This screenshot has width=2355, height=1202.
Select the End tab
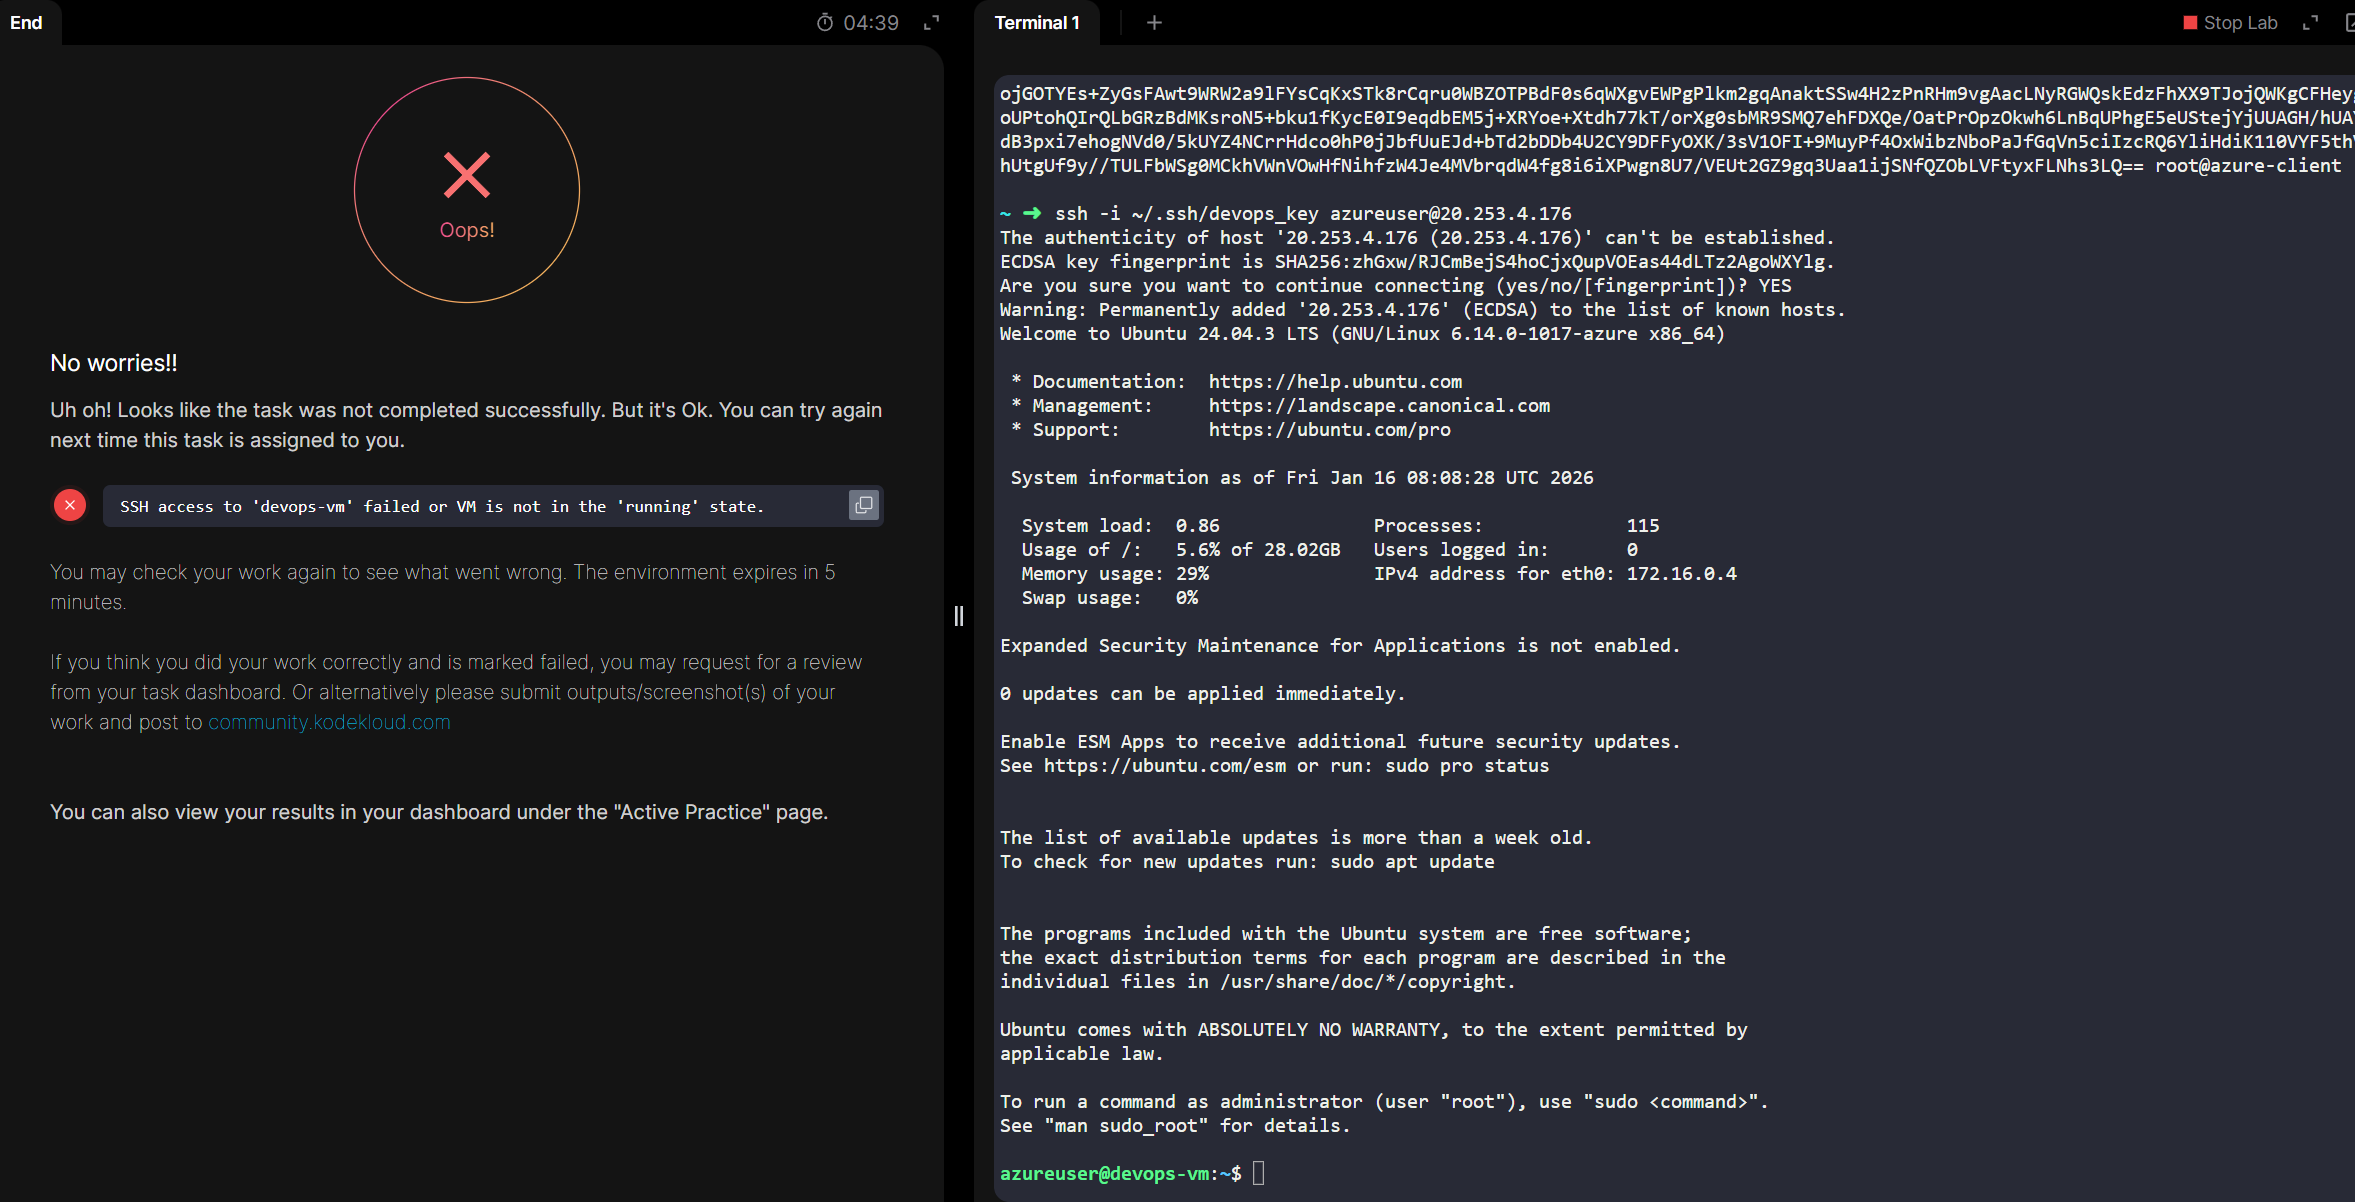27,23
